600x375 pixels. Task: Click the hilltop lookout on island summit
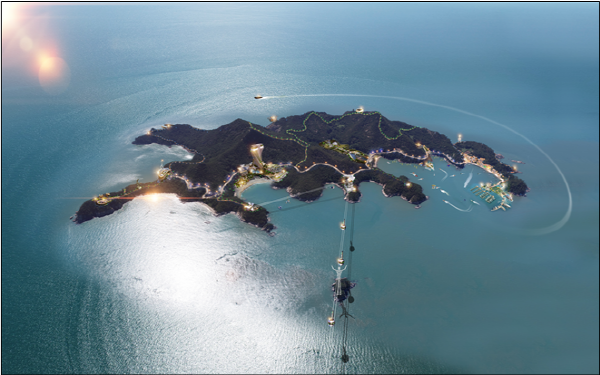pyautogui.click(x=359, y=110)
